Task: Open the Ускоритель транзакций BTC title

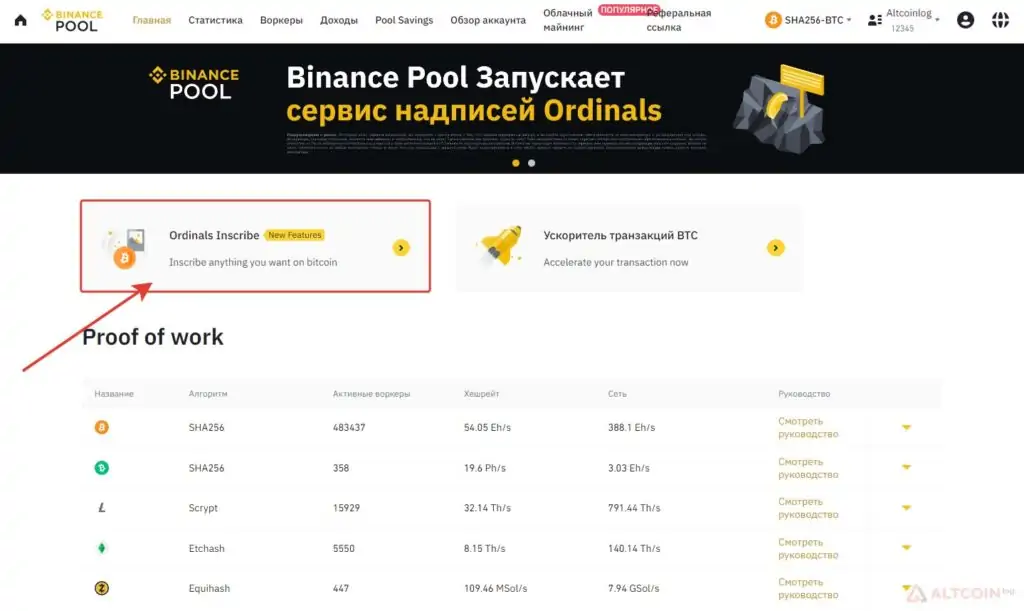Action: [620, 235]
